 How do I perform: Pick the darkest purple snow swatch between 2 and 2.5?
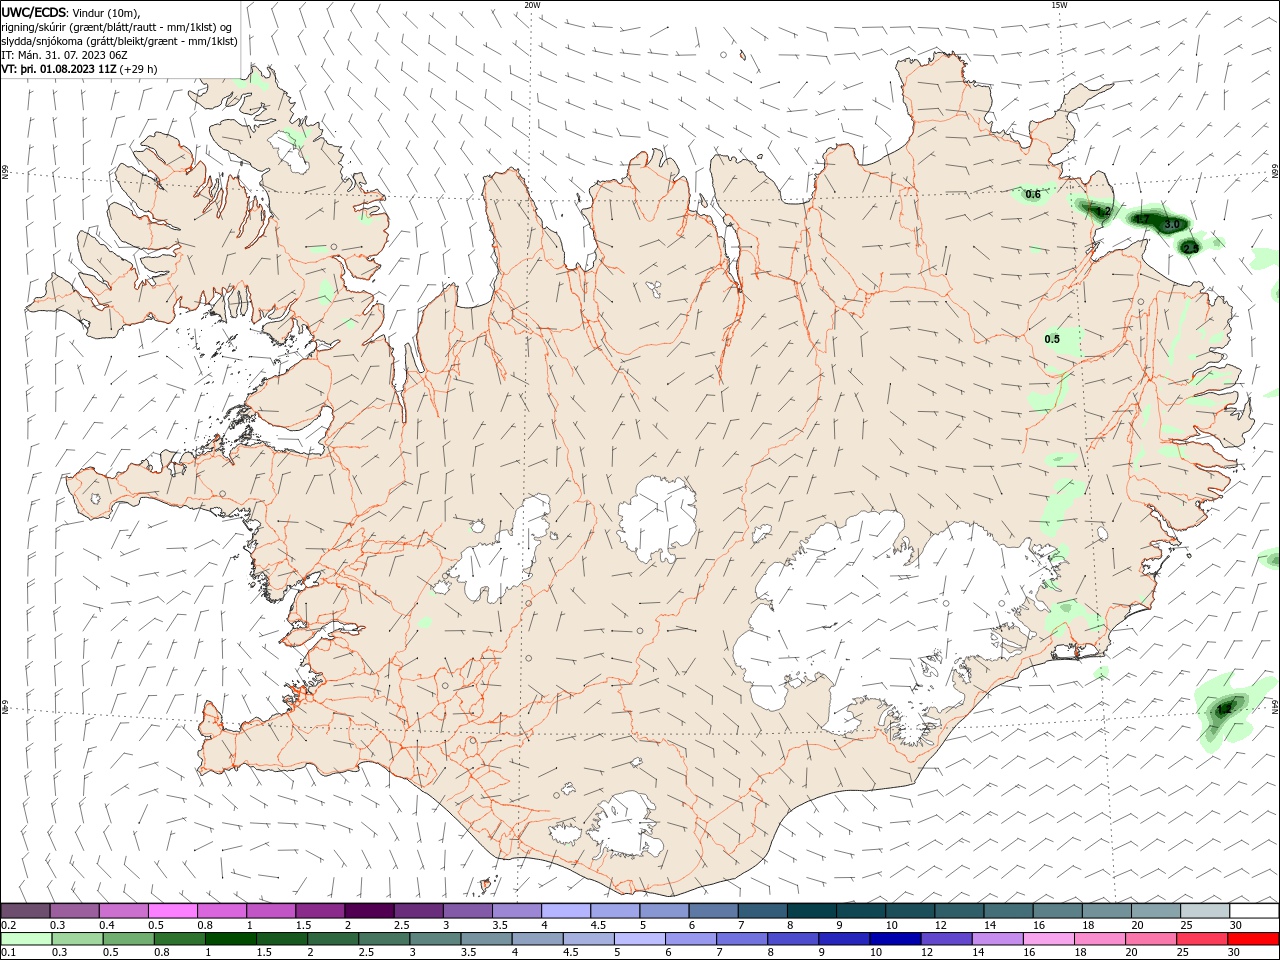click(x=369, y=911)
